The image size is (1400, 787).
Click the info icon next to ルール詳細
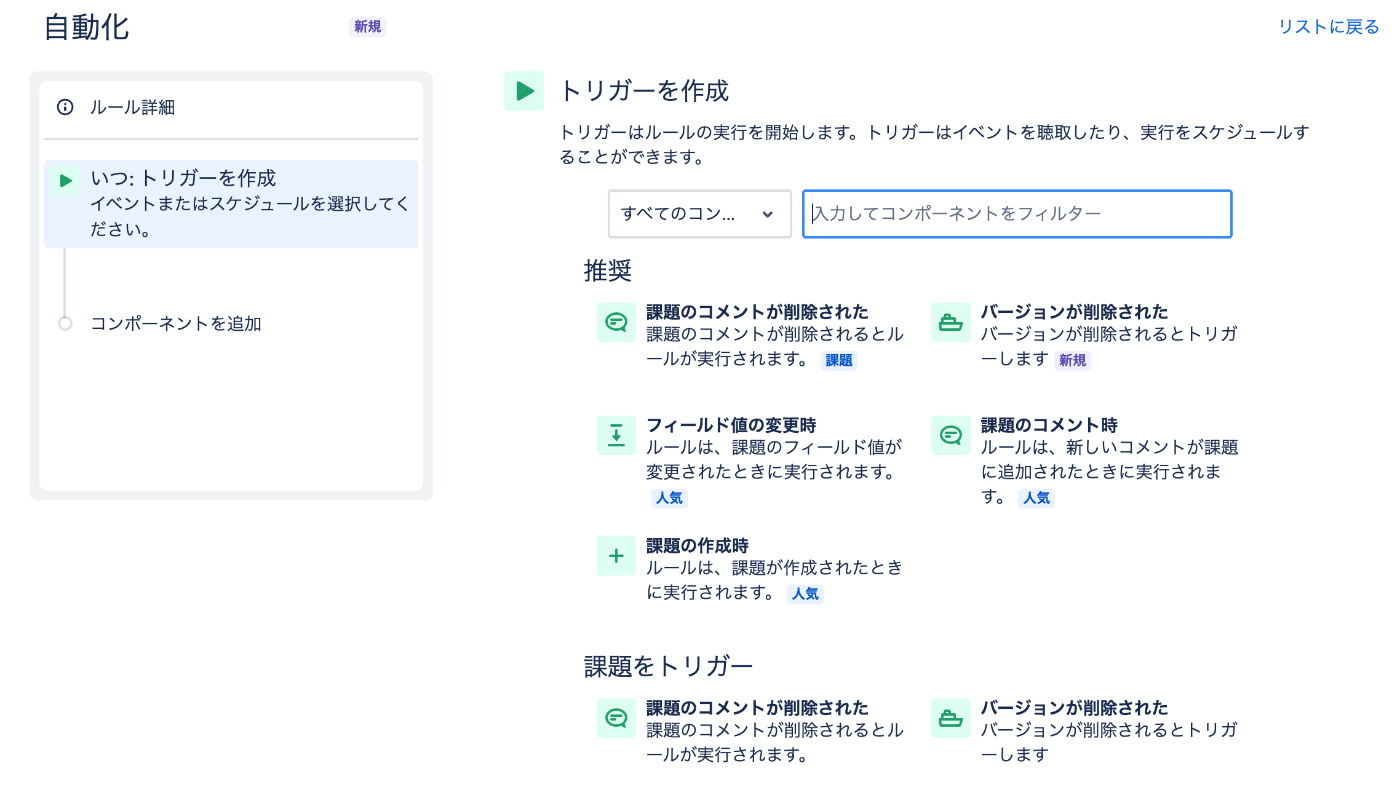click(65, 107)
